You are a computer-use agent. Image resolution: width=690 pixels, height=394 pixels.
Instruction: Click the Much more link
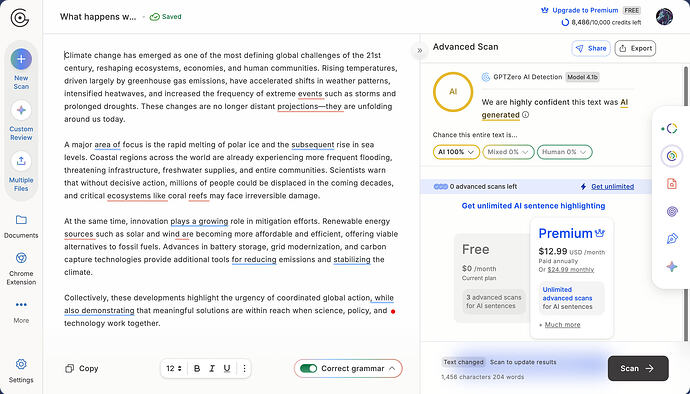(x=562, y=324)
